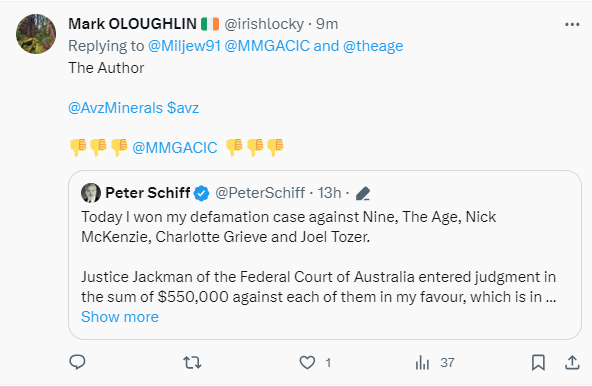This screenshot has height=386, width=592.
Task: Open the @AvzMinerals mention
Action: tap(115, 108)
